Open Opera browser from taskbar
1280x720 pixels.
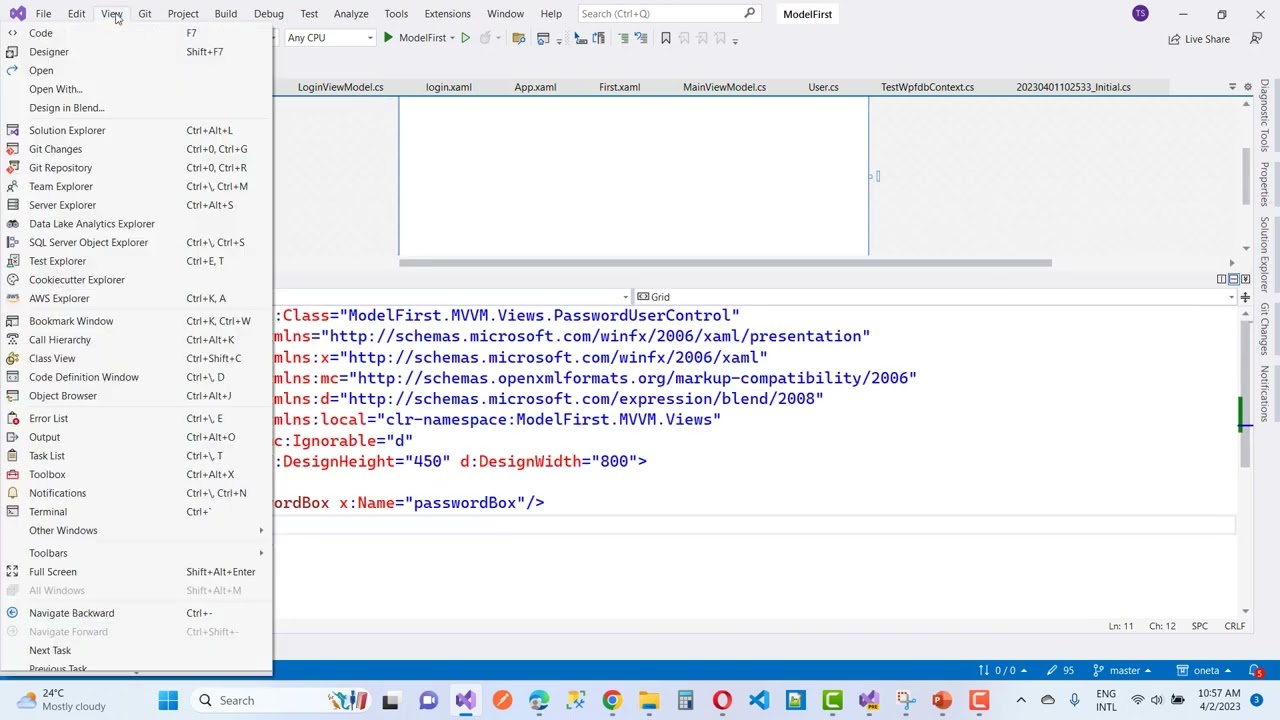(x=722, y=700)
